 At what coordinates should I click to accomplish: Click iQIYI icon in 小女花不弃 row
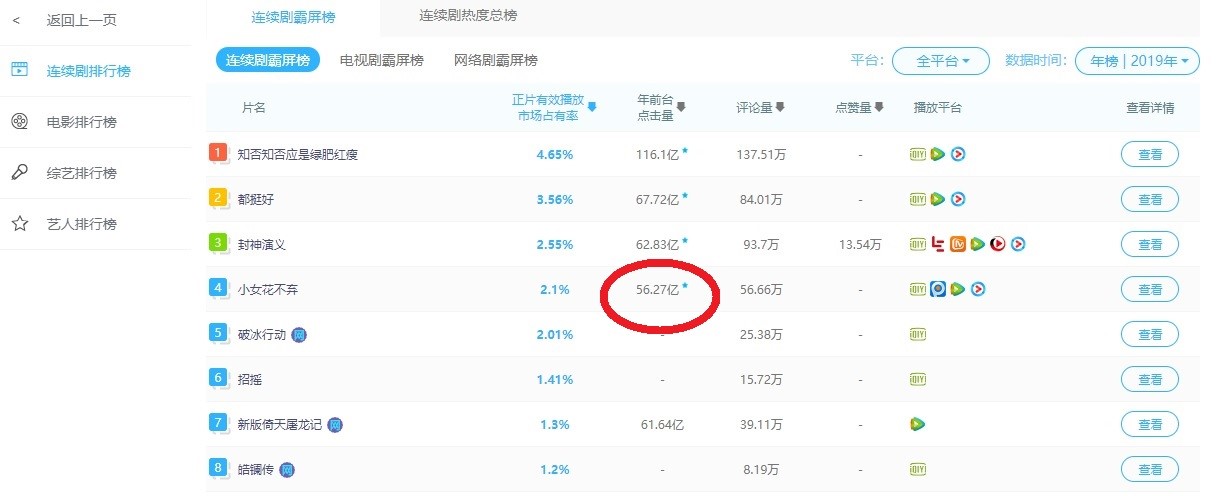tap(918, 289)
